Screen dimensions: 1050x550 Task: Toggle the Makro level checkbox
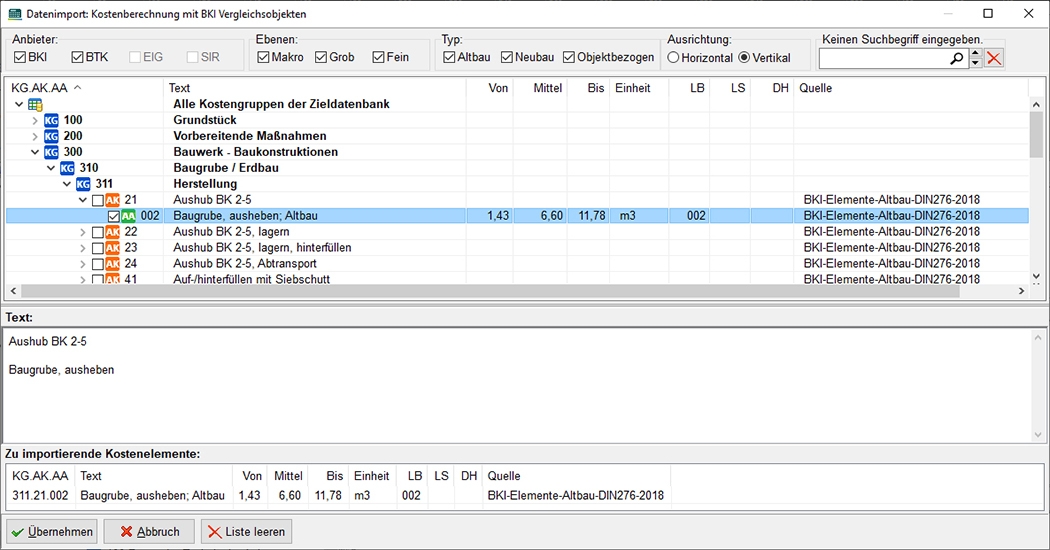263,58
